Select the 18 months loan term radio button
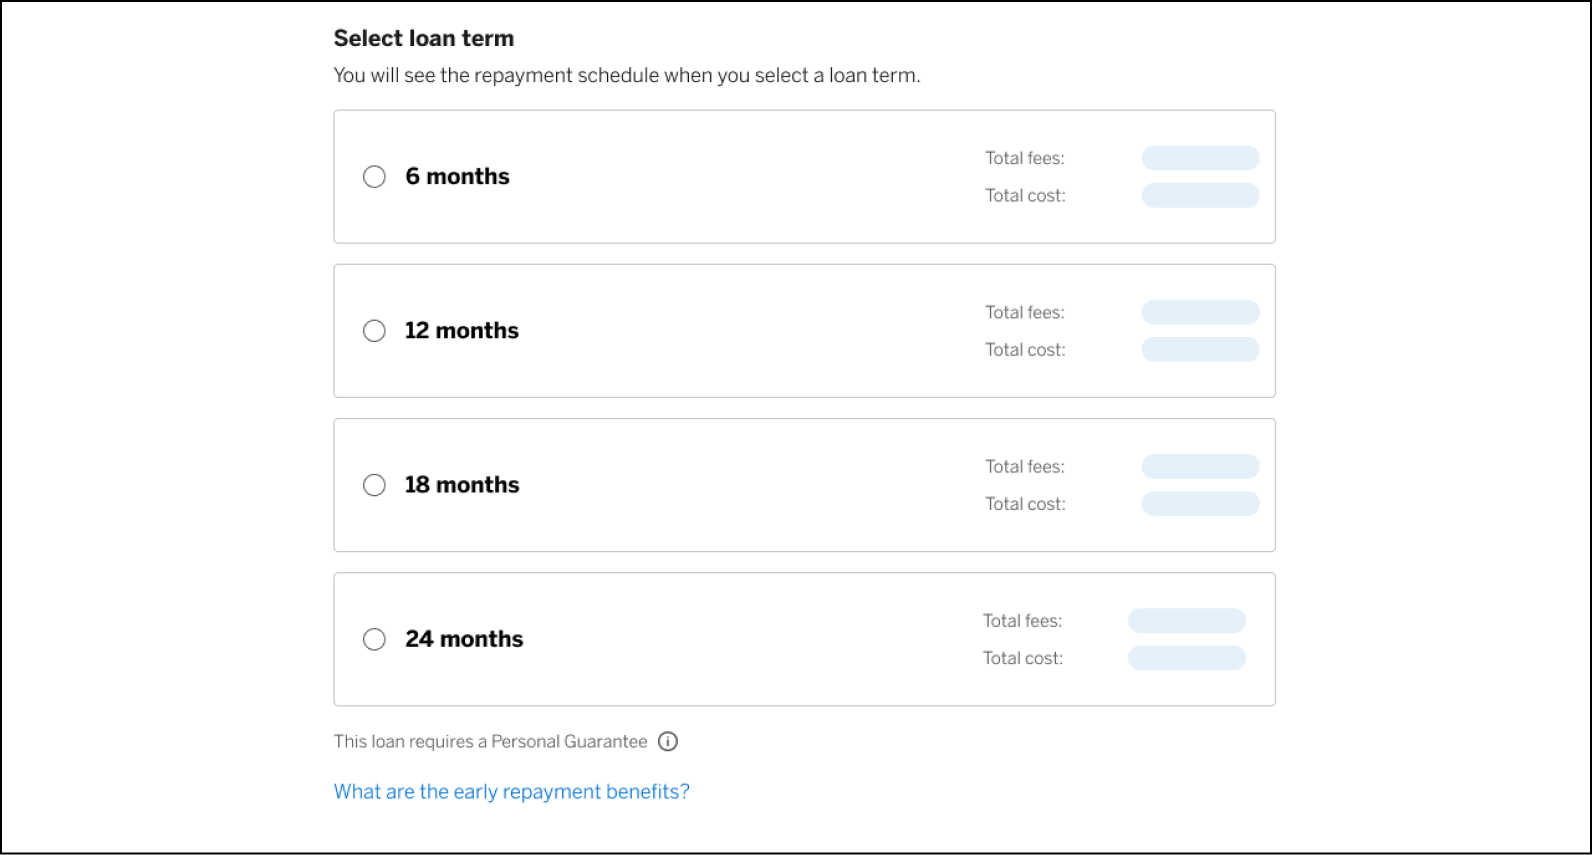 point(374,484)
